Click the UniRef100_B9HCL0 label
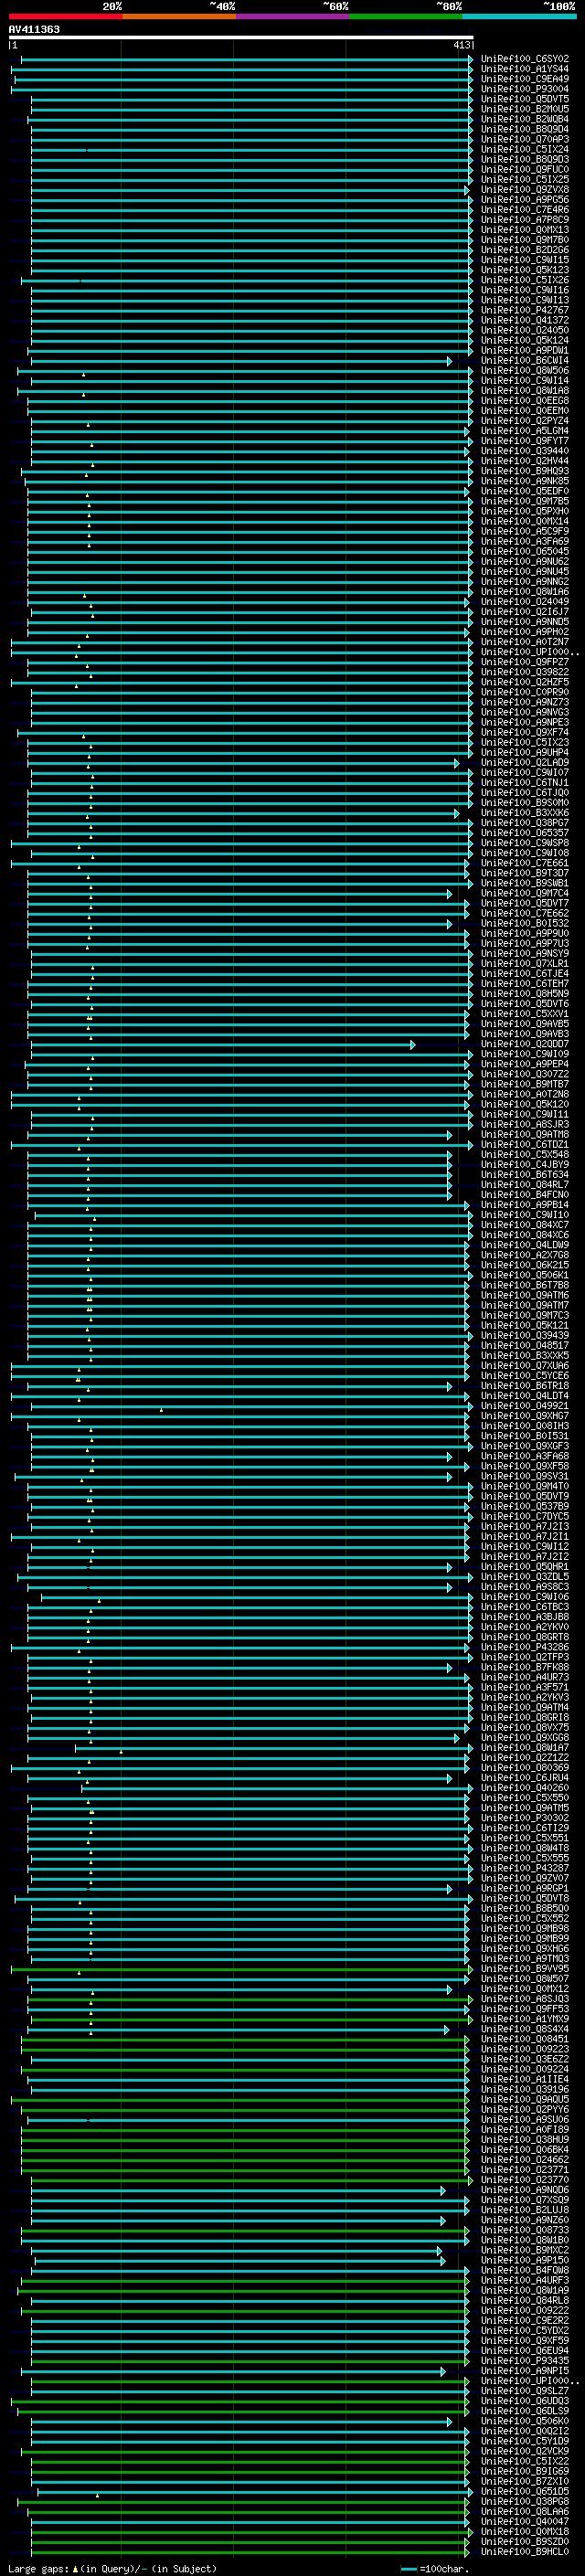This screenshot has width=585, height=2576. pos(525,2552)
